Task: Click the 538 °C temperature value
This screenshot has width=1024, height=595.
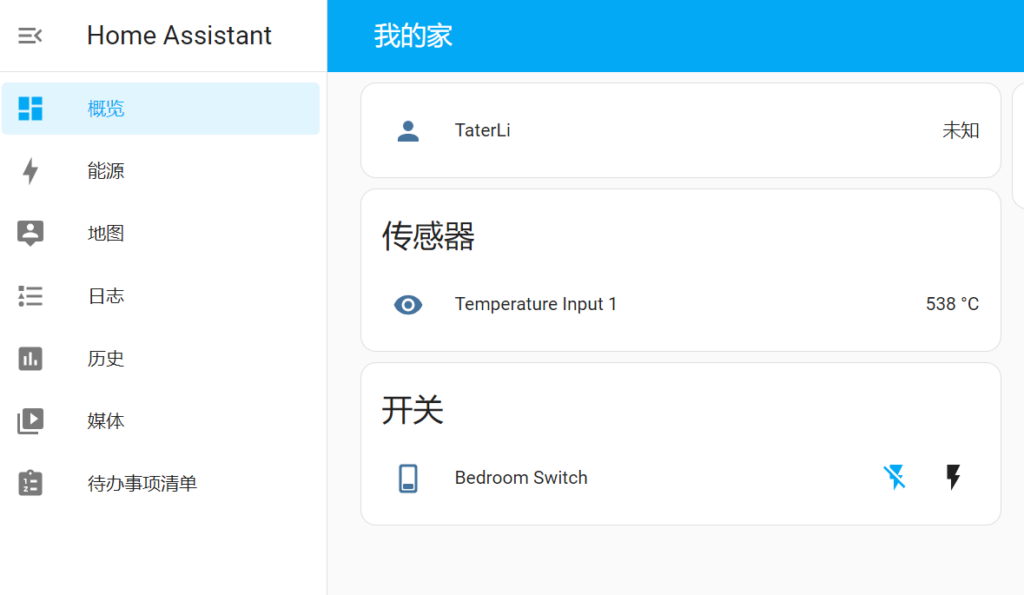Action: [952, 304]
